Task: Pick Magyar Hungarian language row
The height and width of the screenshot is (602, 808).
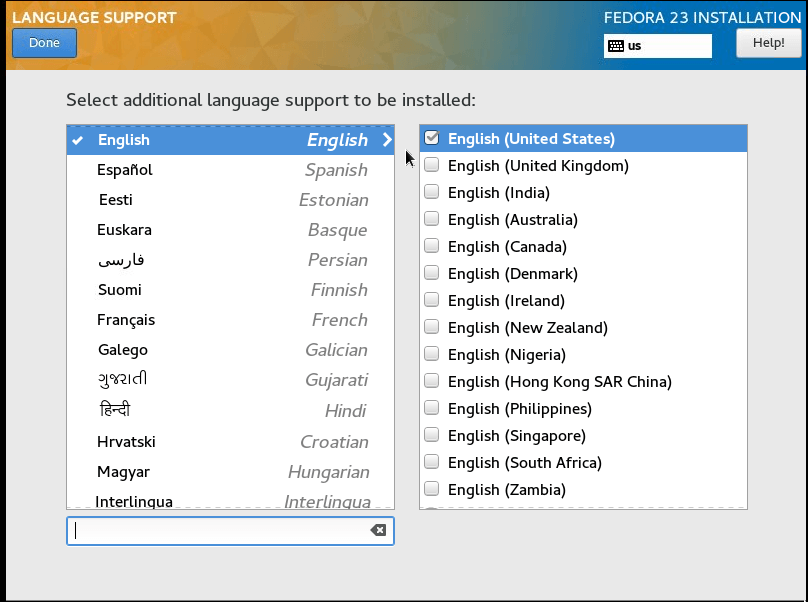Action: 230,472
